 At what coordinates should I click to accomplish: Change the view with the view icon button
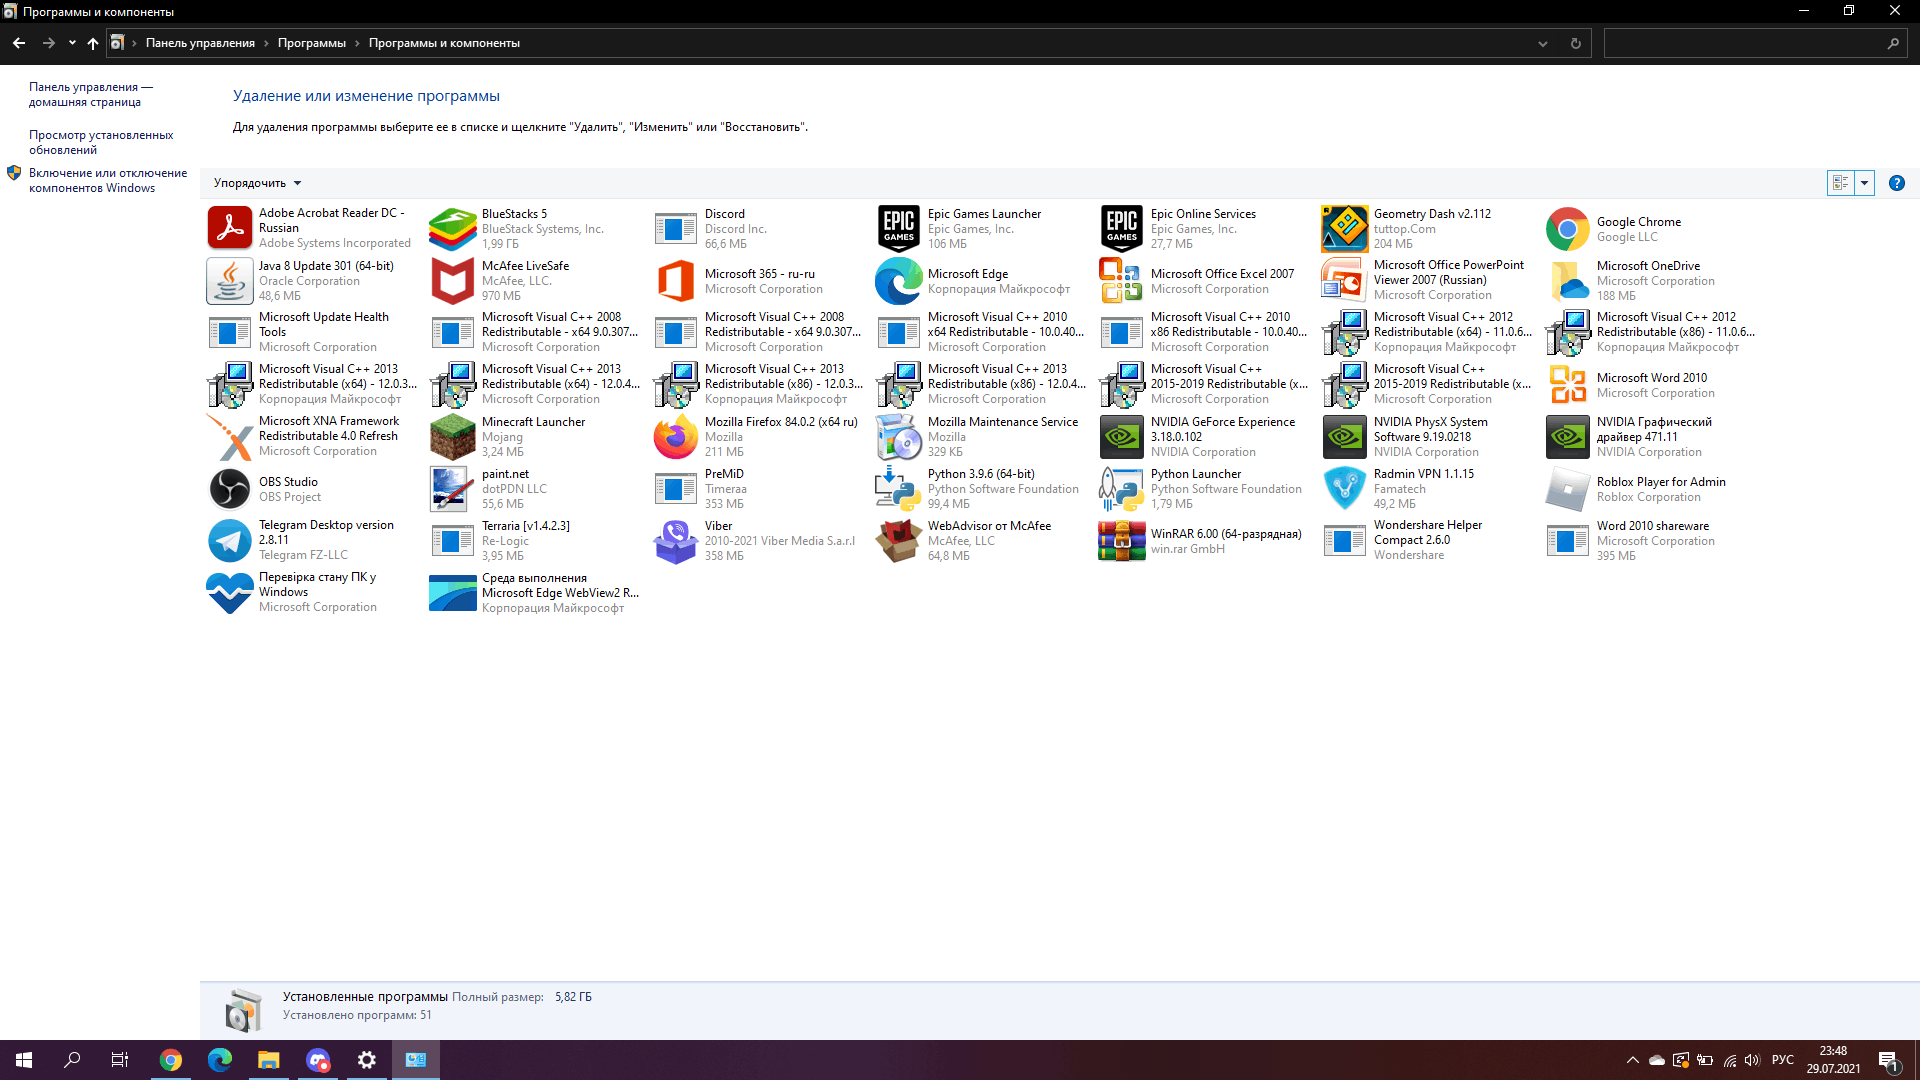click(1840, 183)
